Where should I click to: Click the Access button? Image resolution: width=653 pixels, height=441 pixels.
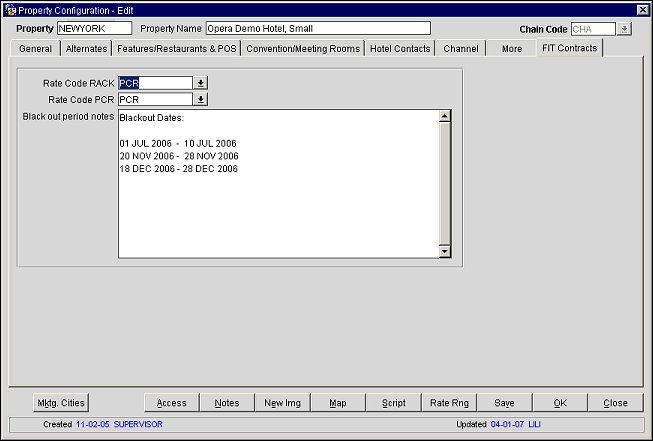pyautogui.click(x=172, y=403)
